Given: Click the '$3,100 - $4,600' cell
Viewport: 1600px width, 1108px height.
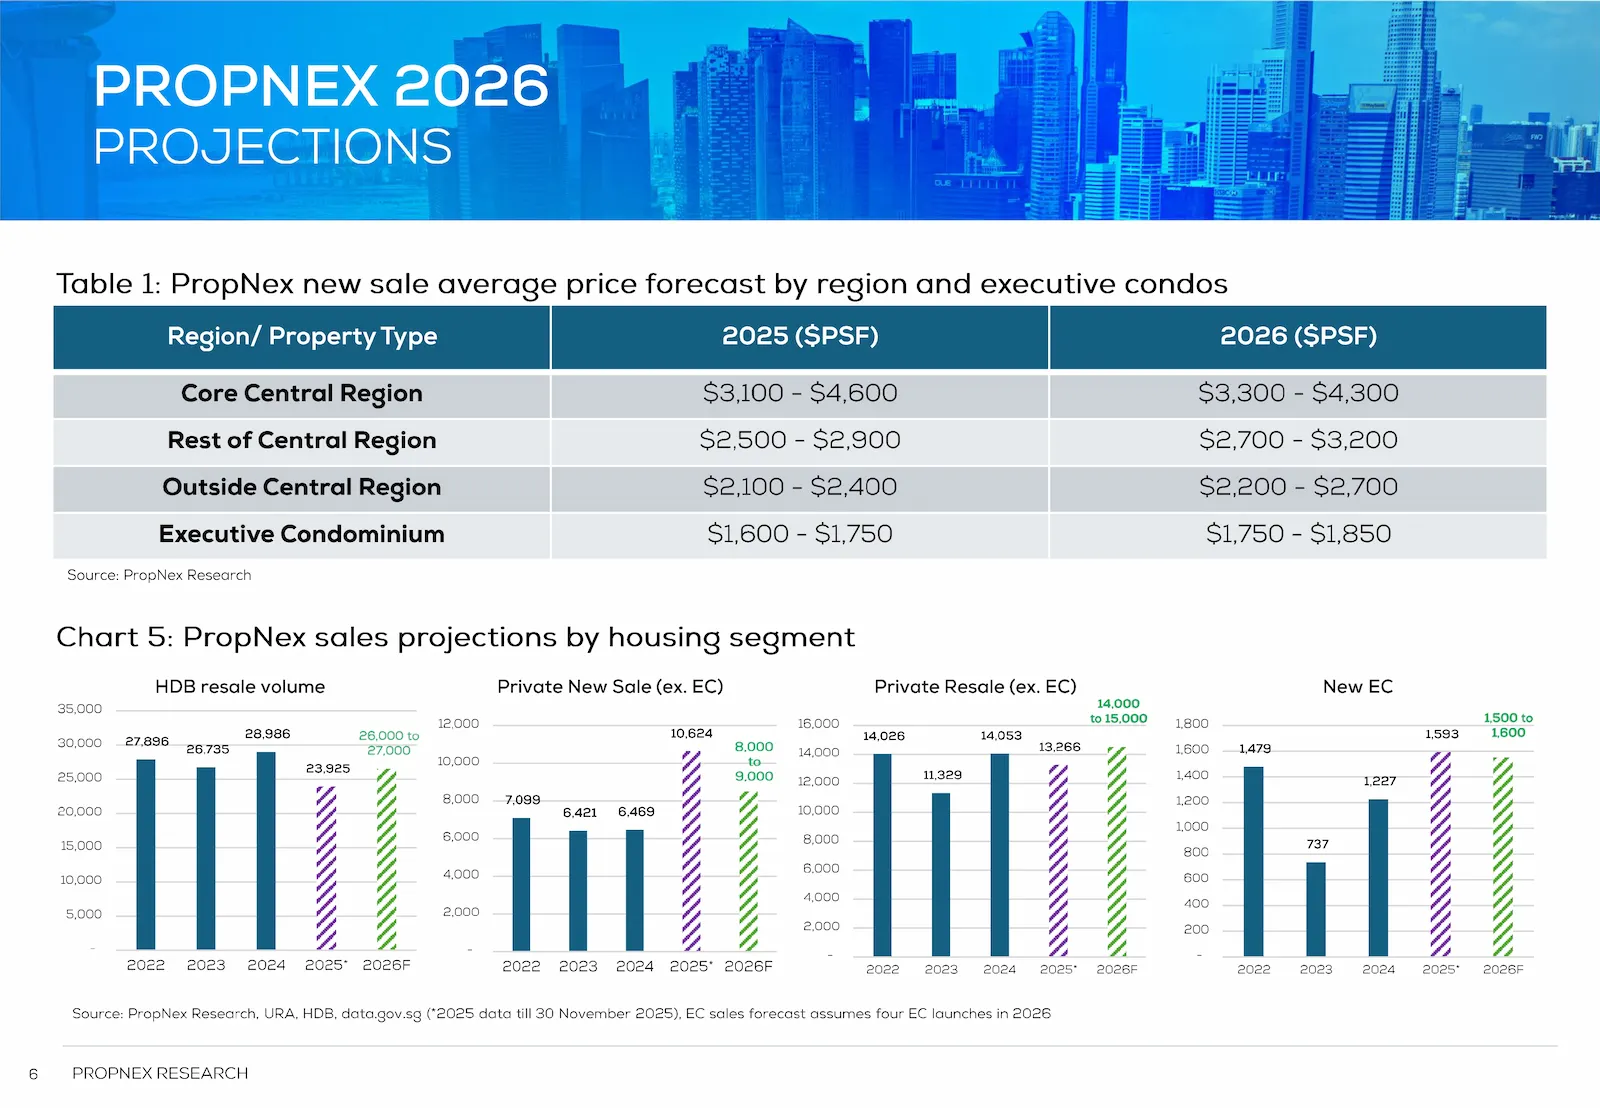Looking at the screenshot, I should 800,394.
